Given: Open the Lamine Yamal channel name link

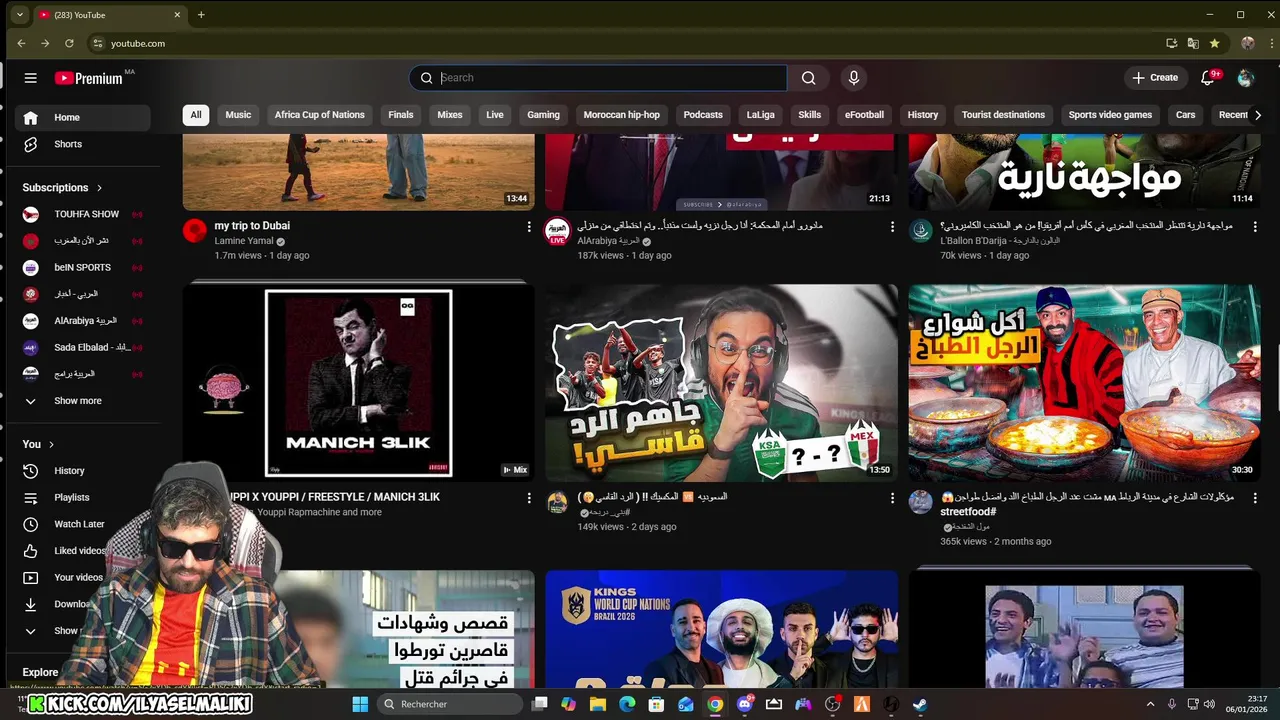Looking at the screenshot, I should (246, 242).
